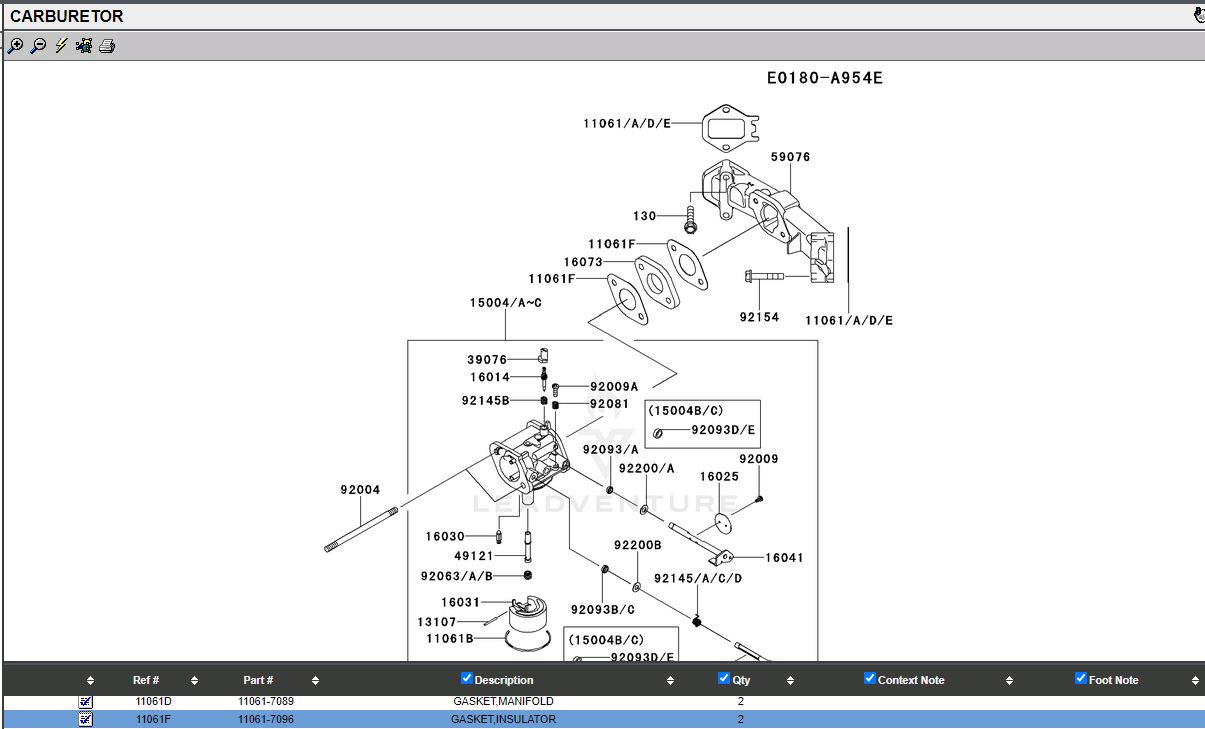Click the row icon for 11061F
This screenshot has width=1205, height=729.
coord(85,719)
